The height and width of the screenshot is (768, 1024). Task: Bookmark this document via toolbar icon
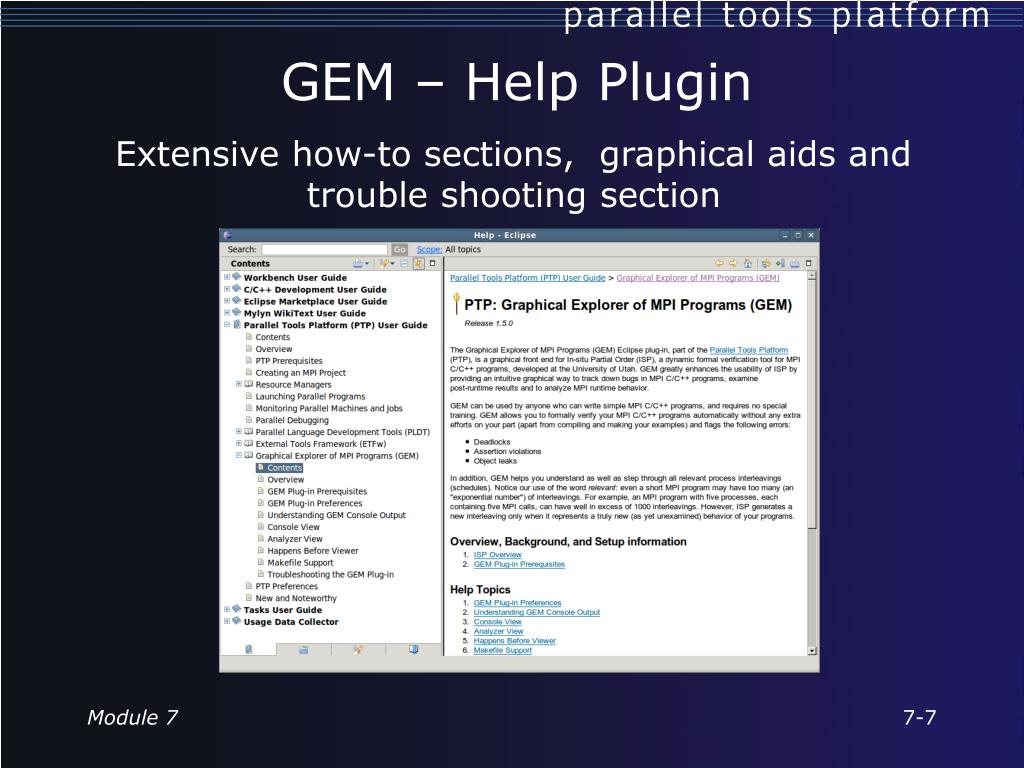pos(780,264)
